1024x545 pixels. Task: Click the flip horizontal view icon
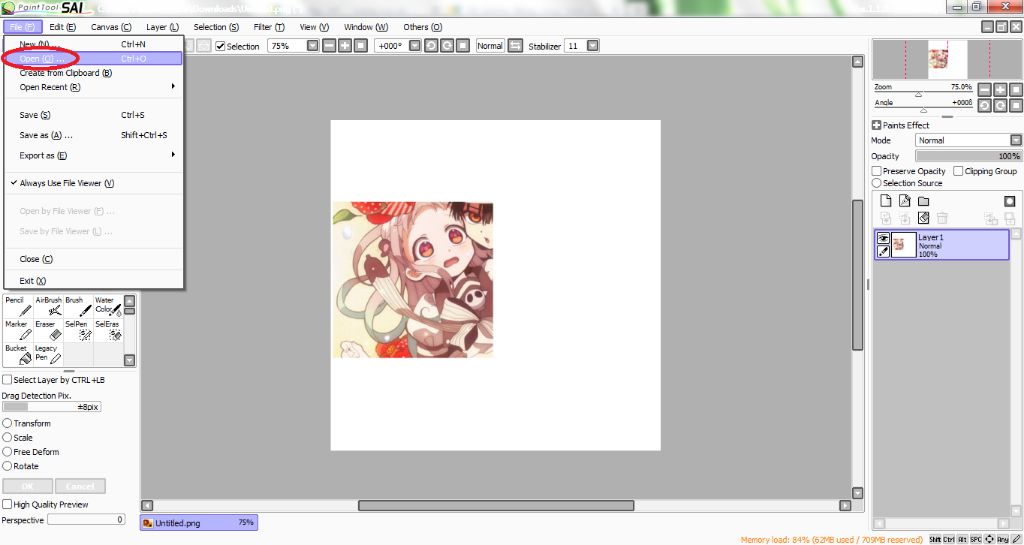(515, 46)
